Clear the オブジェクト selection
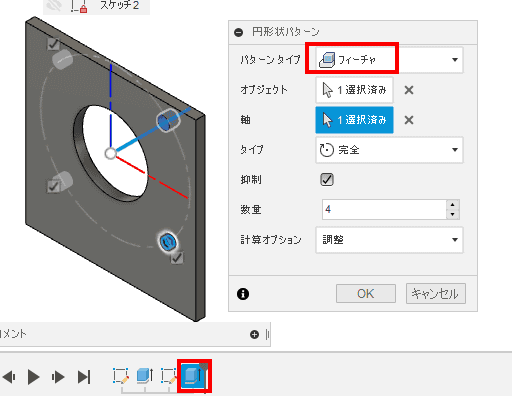 coord(409,90)
